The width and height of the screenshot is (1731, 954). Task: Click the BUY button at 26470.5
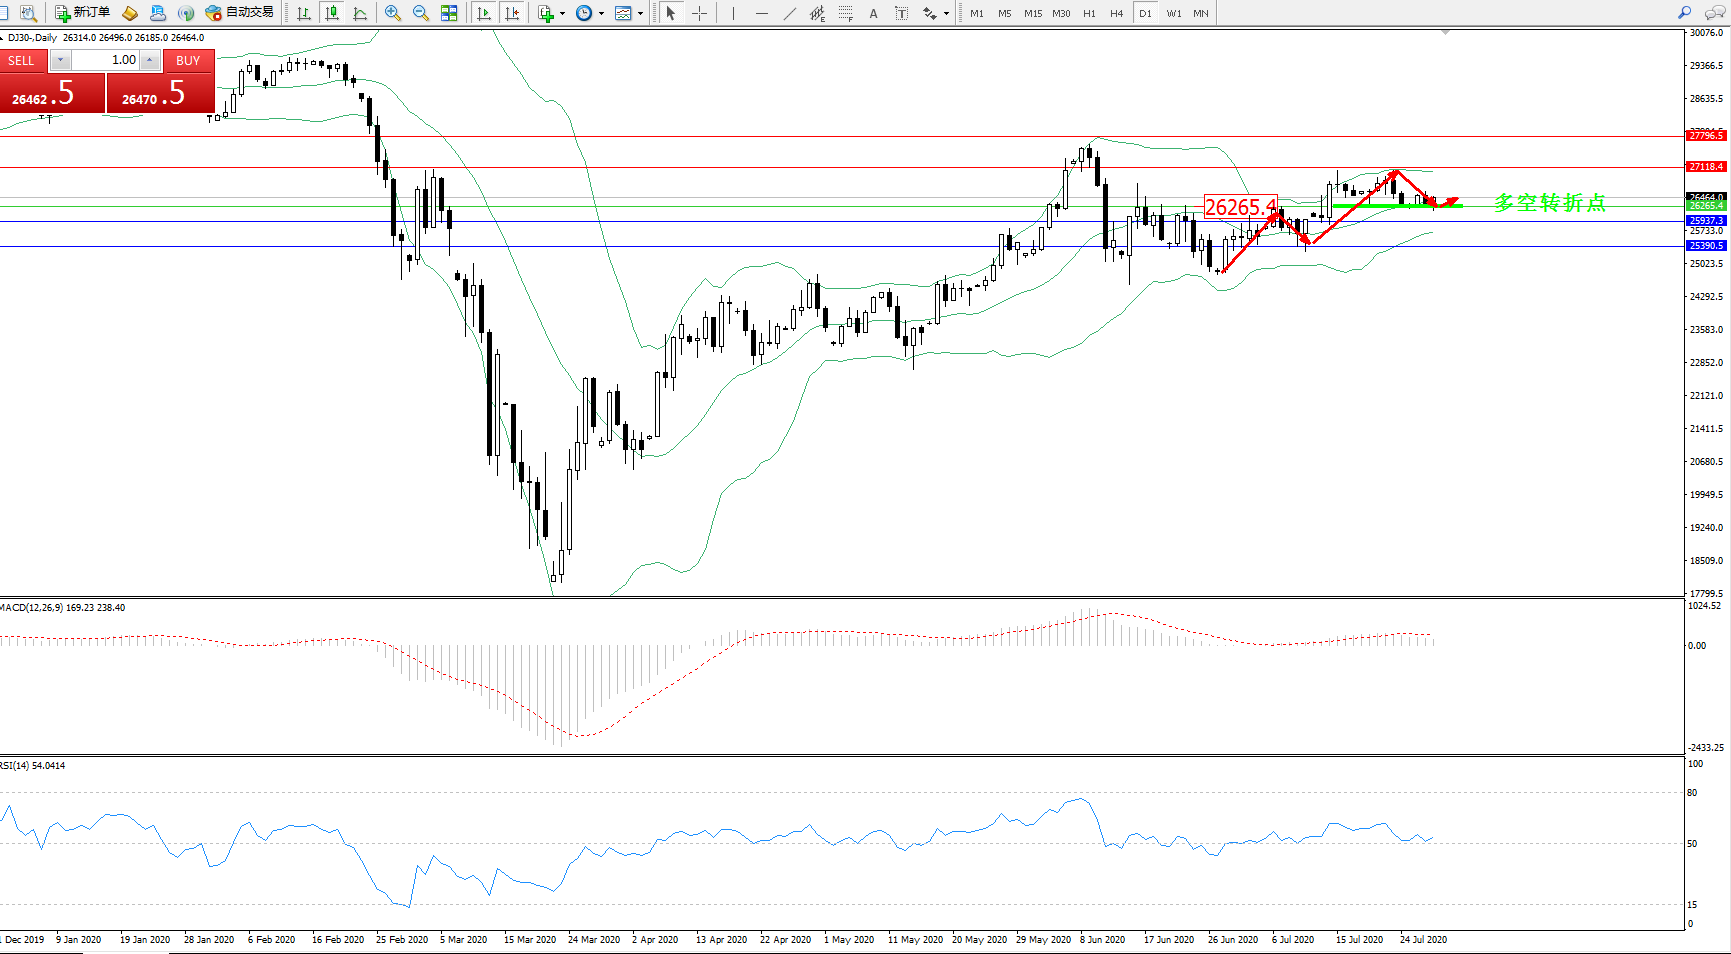pyautogui.click(x=160, y=92)
